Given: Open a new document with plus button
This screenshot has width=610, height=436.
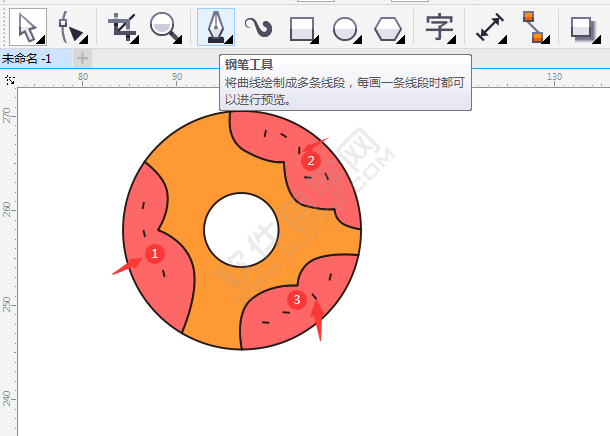Looking at the screenshot, I should coord(82,59).
